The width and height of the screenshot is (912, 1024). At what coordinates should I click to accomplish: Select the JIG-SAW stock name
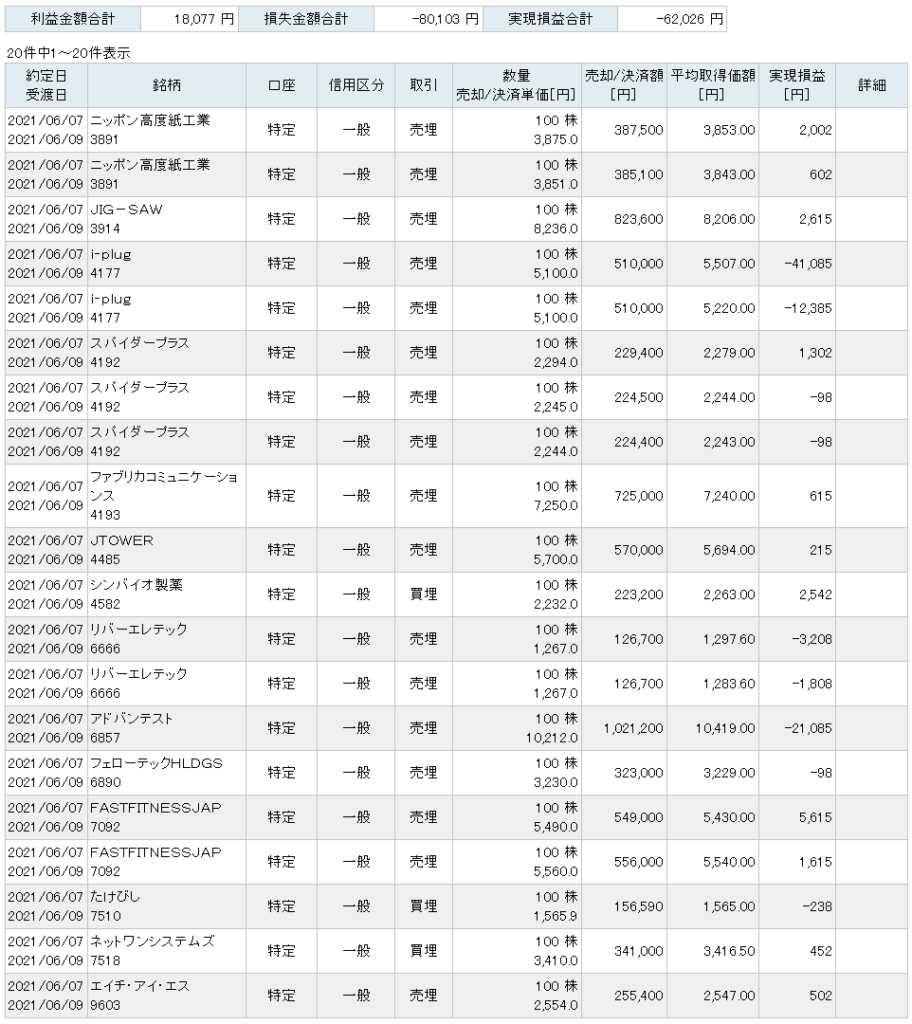click(126, 210)
